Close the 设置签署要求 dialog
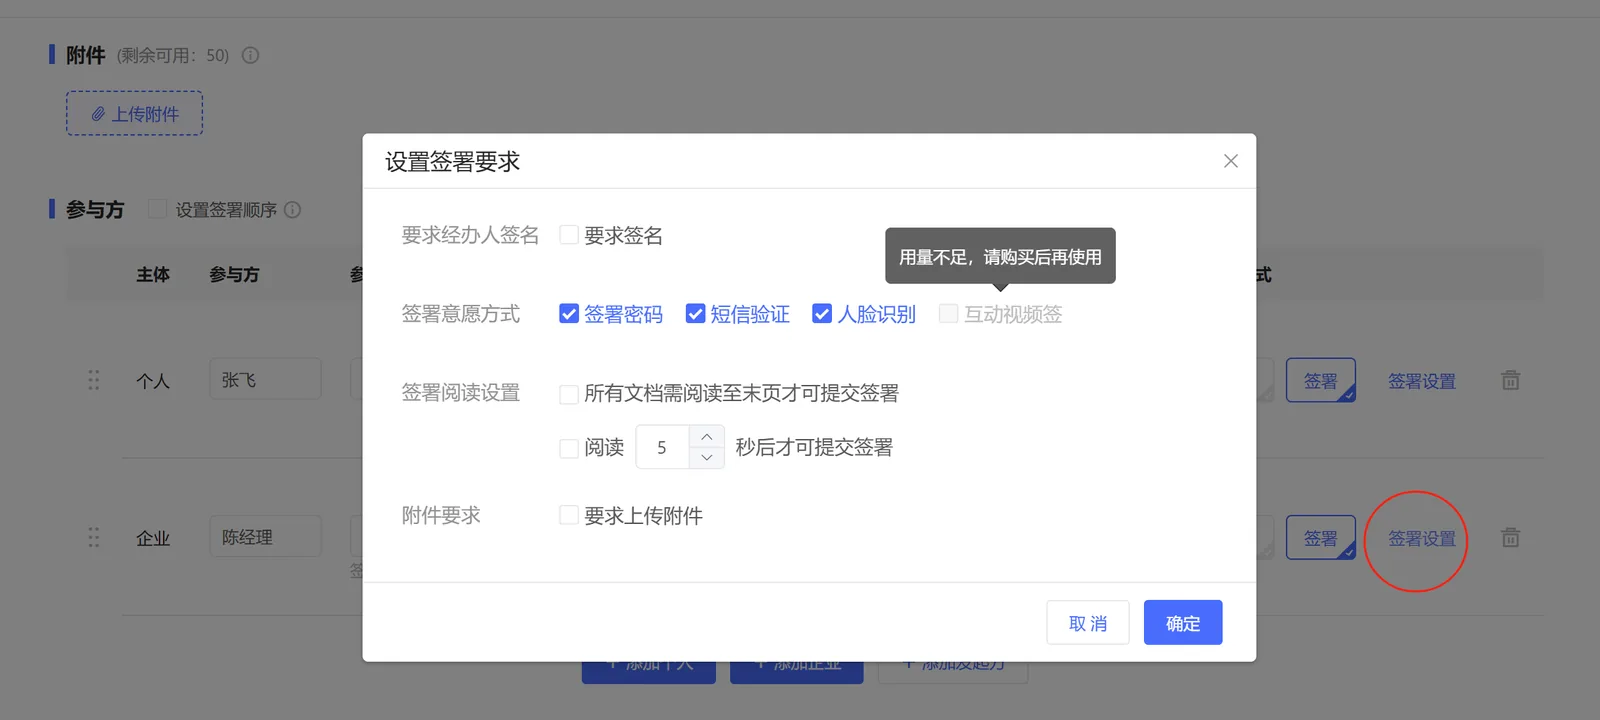Screen dimensions: 1600x720 [1231, 161]
